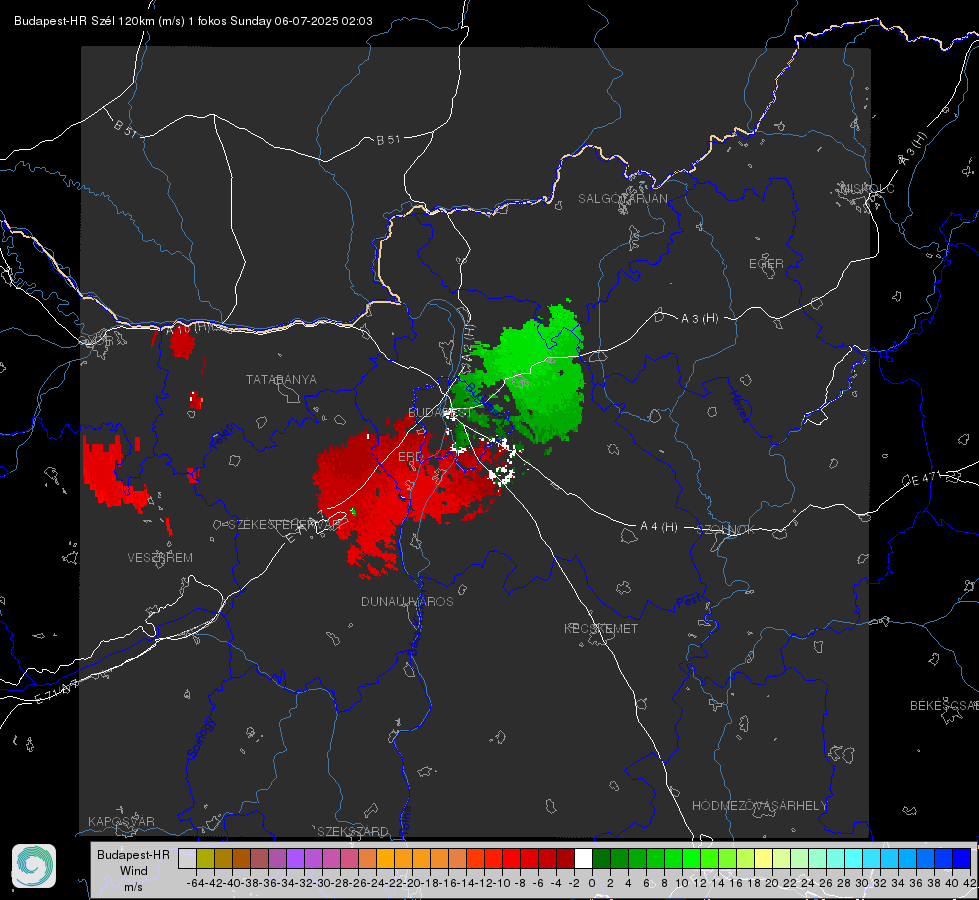Click the 'A 4 (H)' road label
This screenshot has width=979, height=900.
(659, 527)
